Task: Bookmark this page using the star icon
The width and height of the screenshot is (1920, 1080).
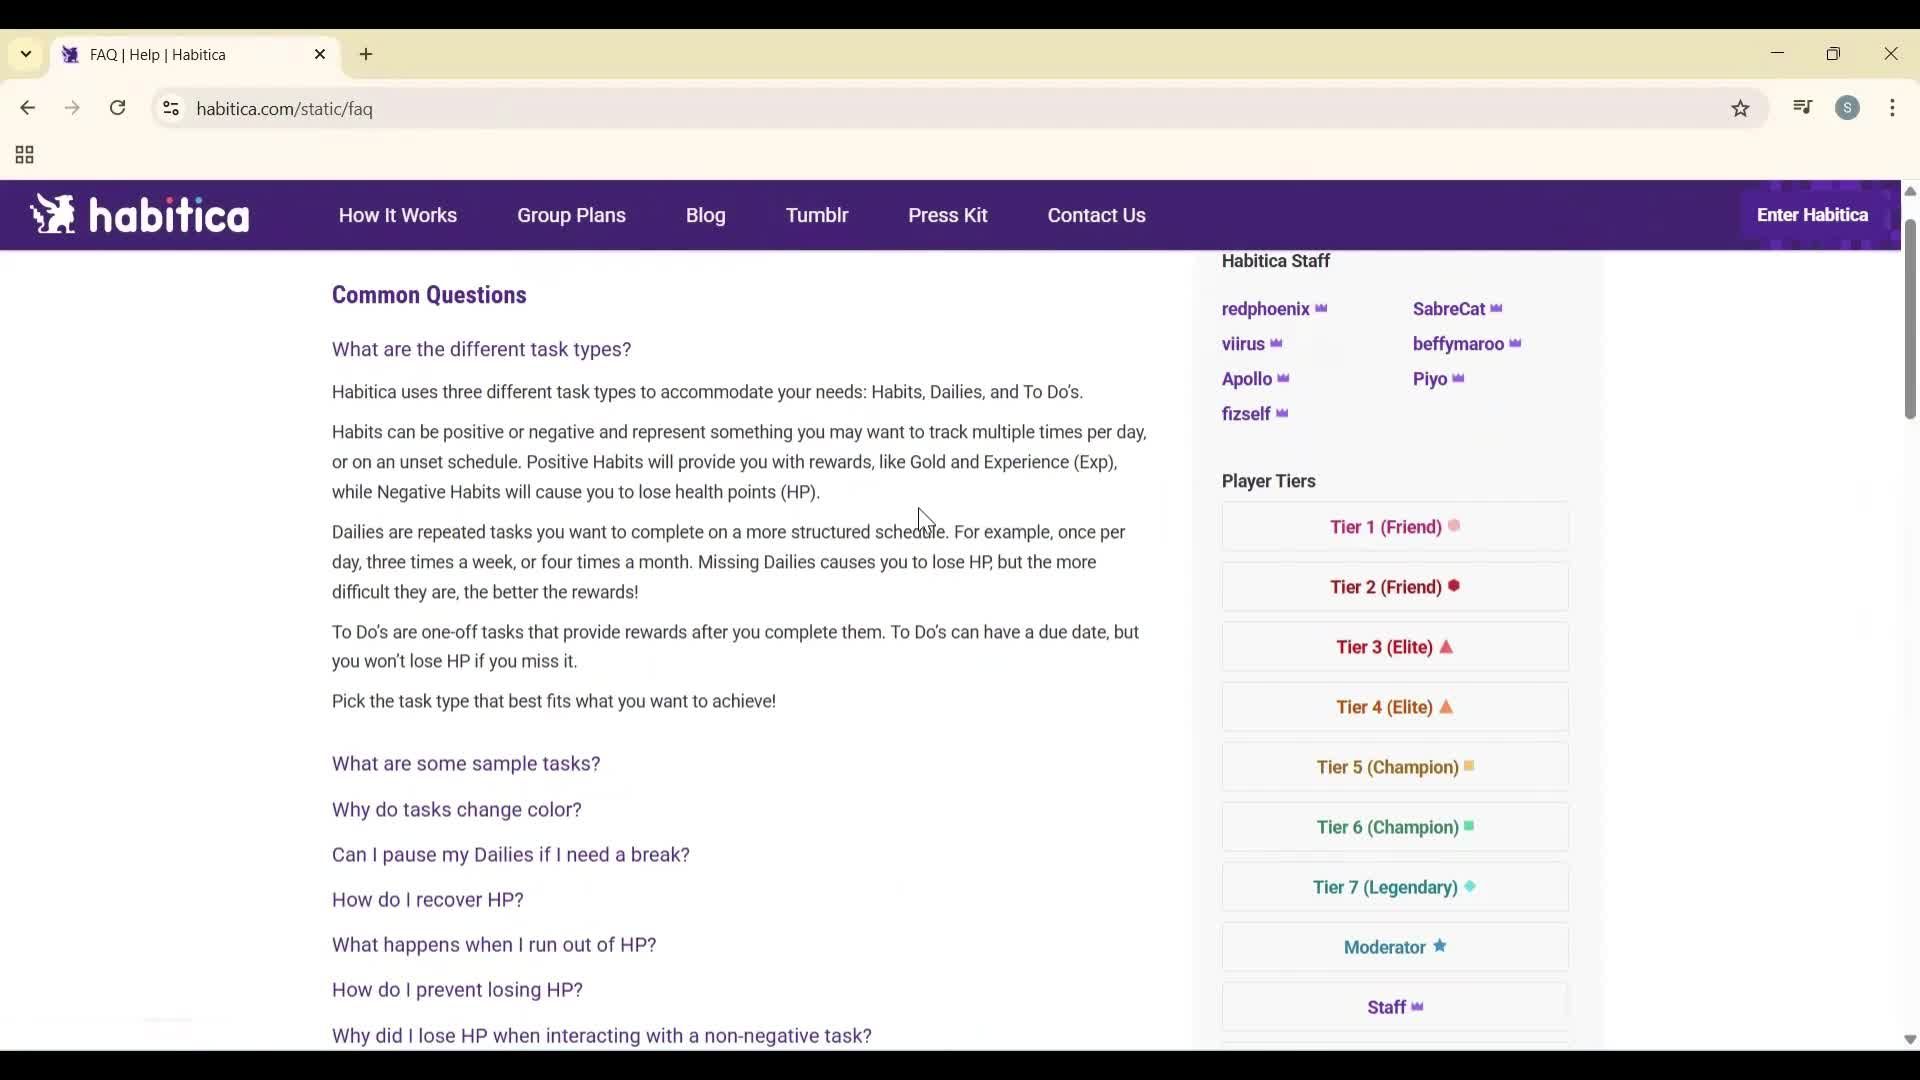Action: tap(1740, 108)
